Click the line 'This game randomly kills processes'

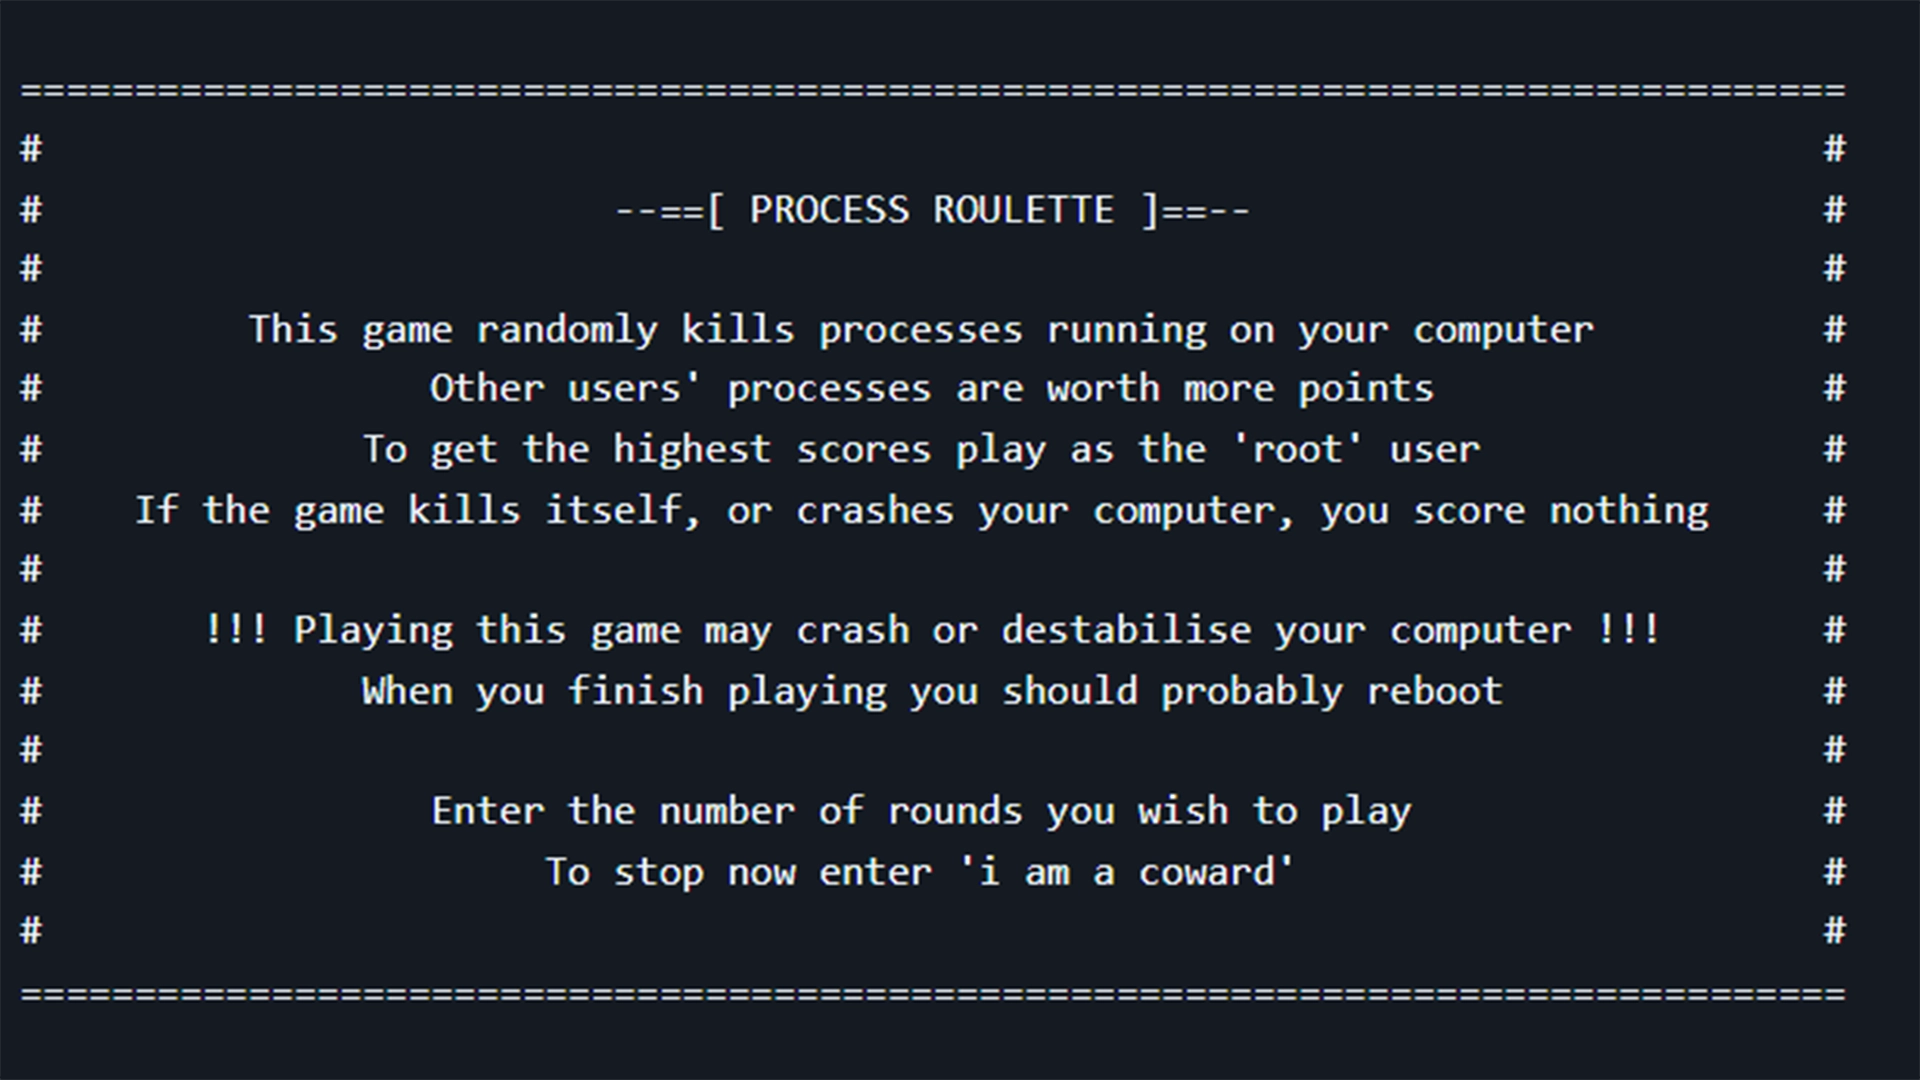coord(920,330)
